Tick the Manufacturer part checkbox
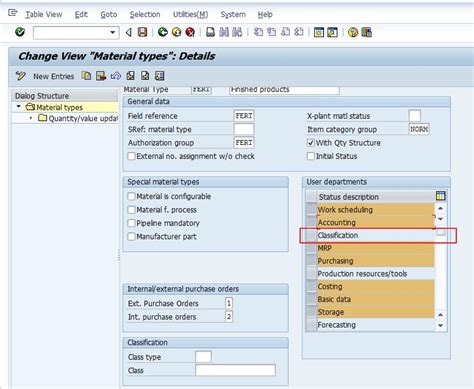Viewport: 474px width, 389px height. pos(131,236)
